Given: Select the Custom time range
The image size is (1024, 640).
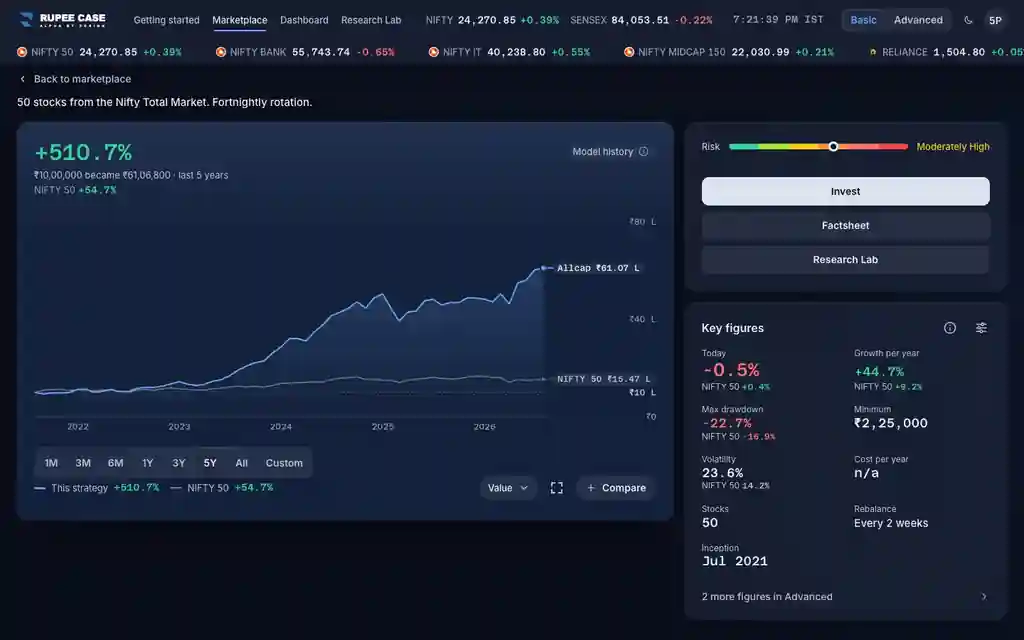Looking at the screenshot, I should coord(284,463).
